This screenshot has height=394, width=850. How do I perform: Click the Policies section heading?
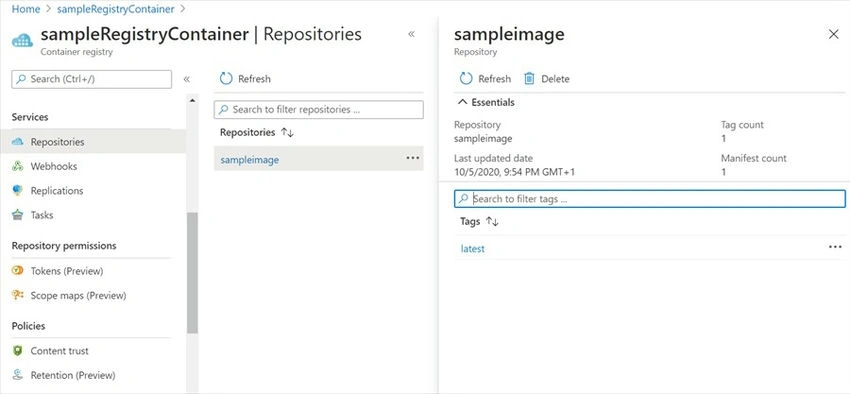pos(28,326)
